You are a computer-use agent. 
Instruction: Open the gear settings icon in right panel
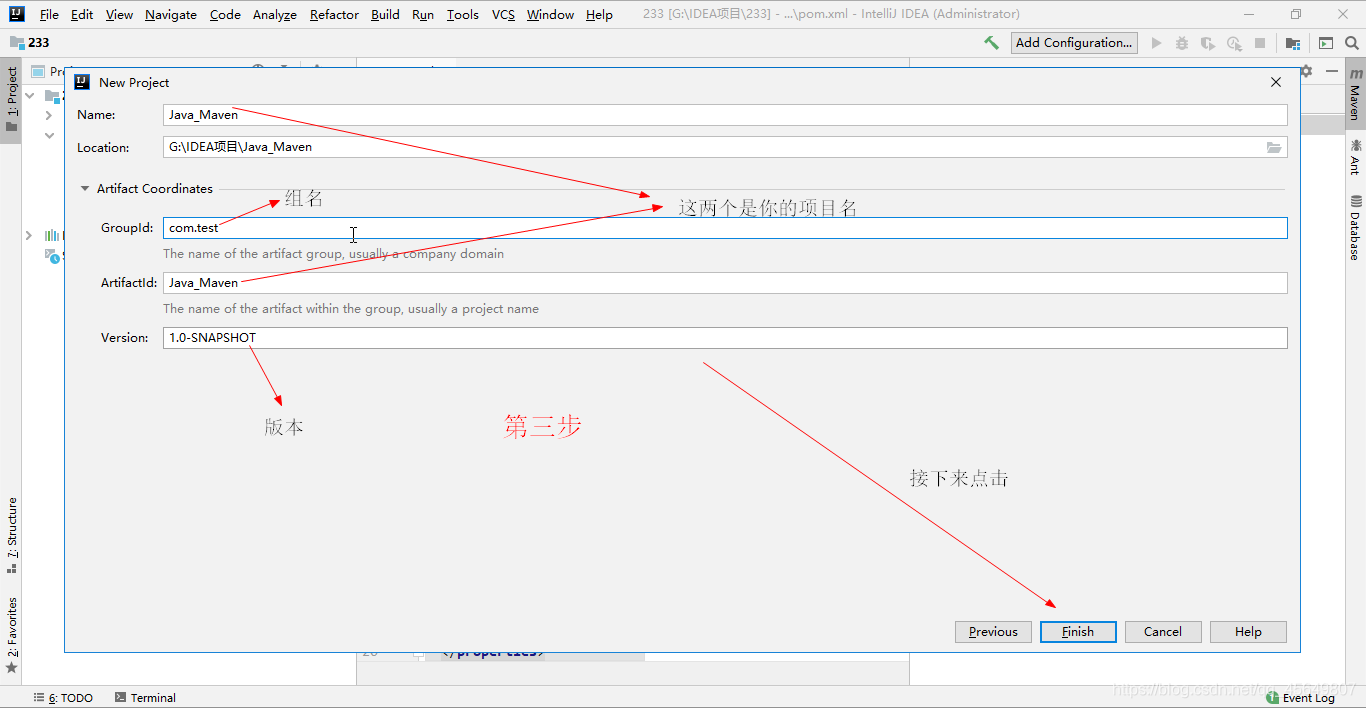tap(1306, 71)
